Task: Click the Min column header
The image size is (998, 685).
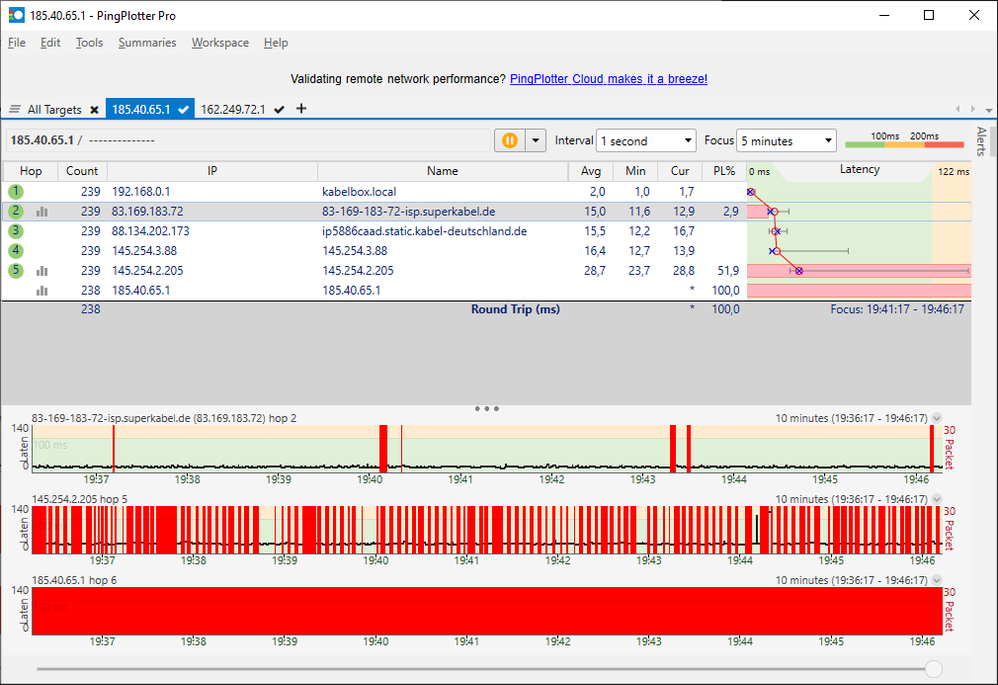Action: [635, 171]
